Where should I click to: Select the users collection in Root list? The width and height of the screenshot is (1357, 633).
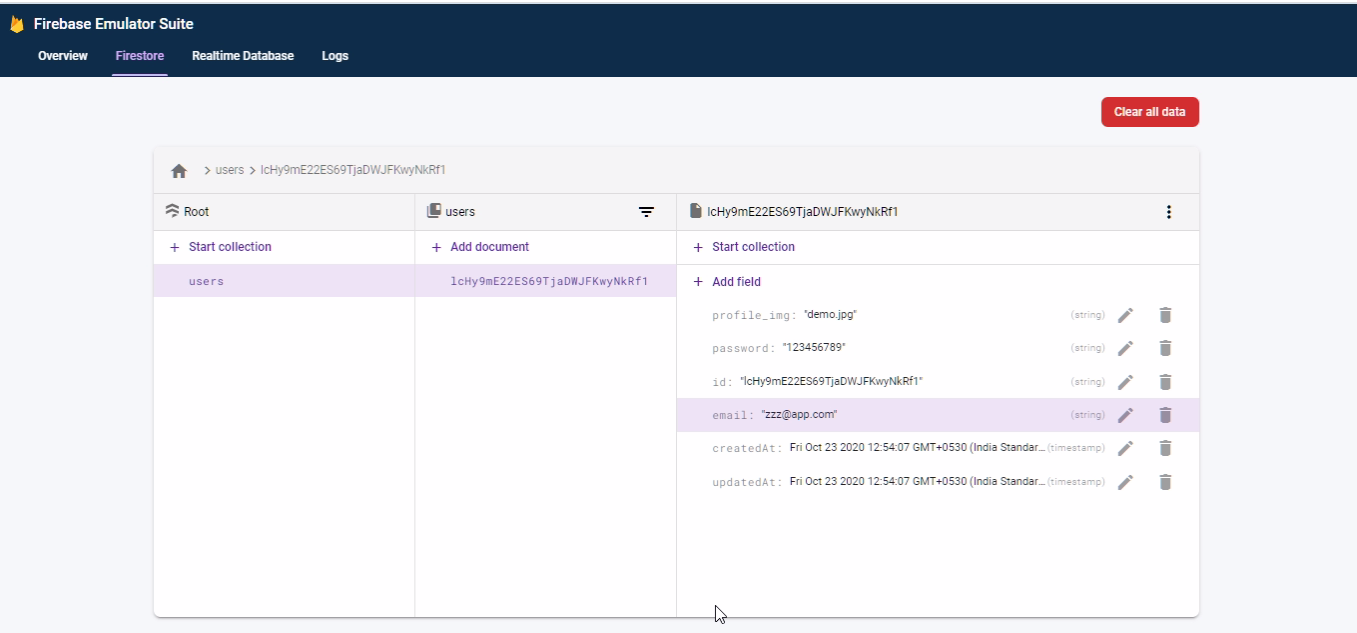pyautogui.click(x=284, y=281)
